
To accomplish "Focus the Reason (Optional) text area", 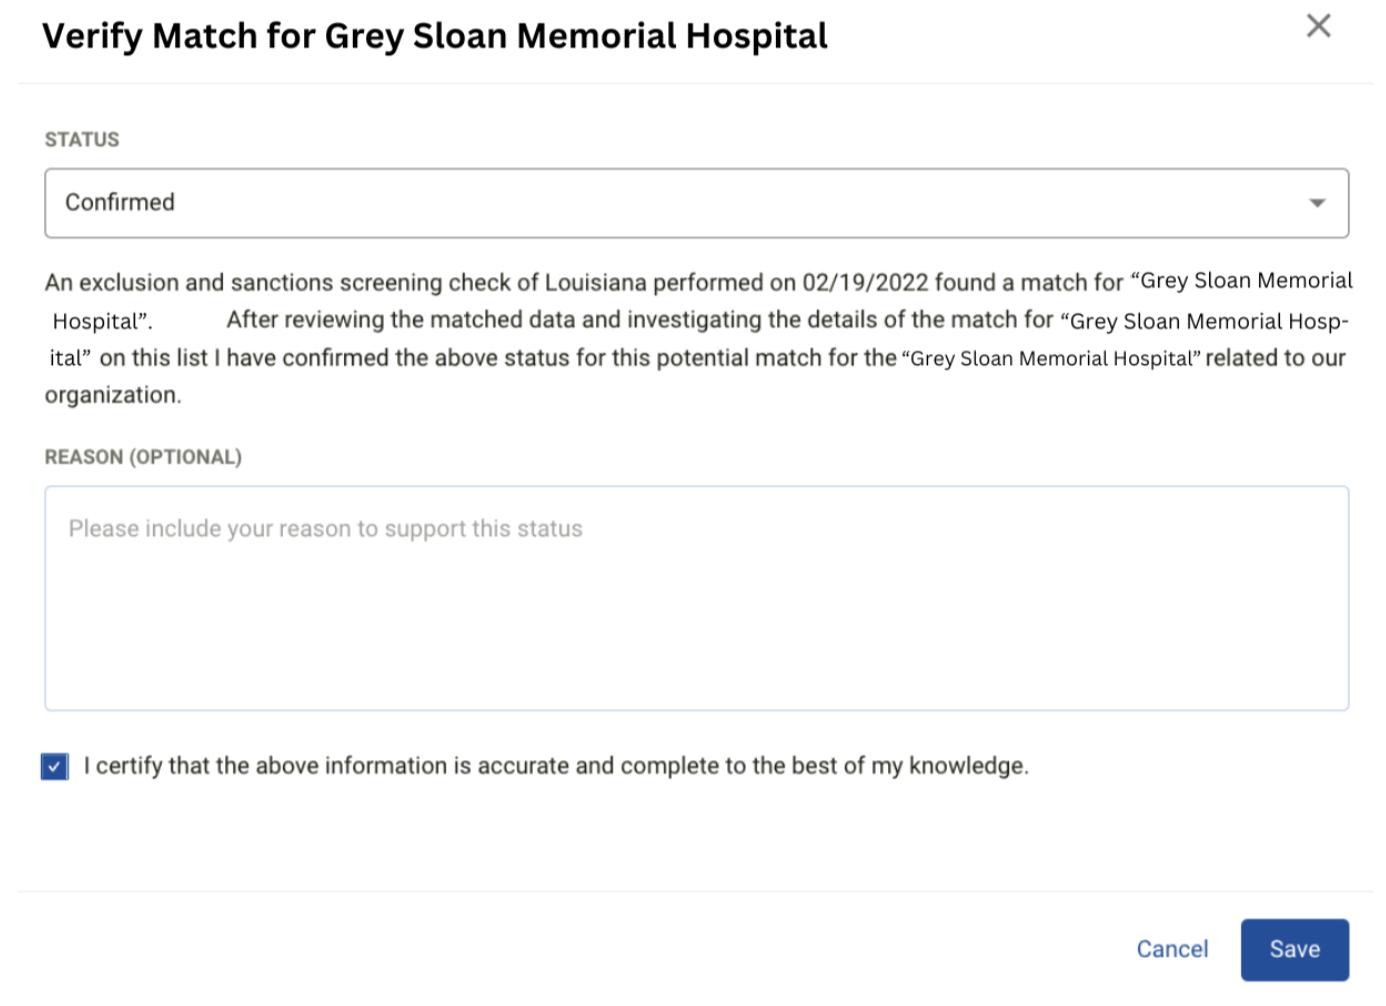I will pyautogui.click(x=696, y=598).
